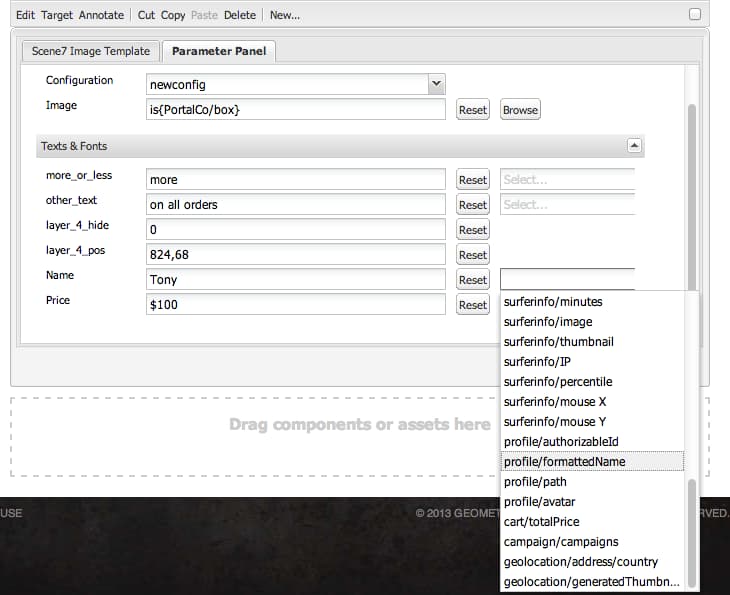
Task: Choose cart/totalPrice from the list
Action: tap(592, 522)
